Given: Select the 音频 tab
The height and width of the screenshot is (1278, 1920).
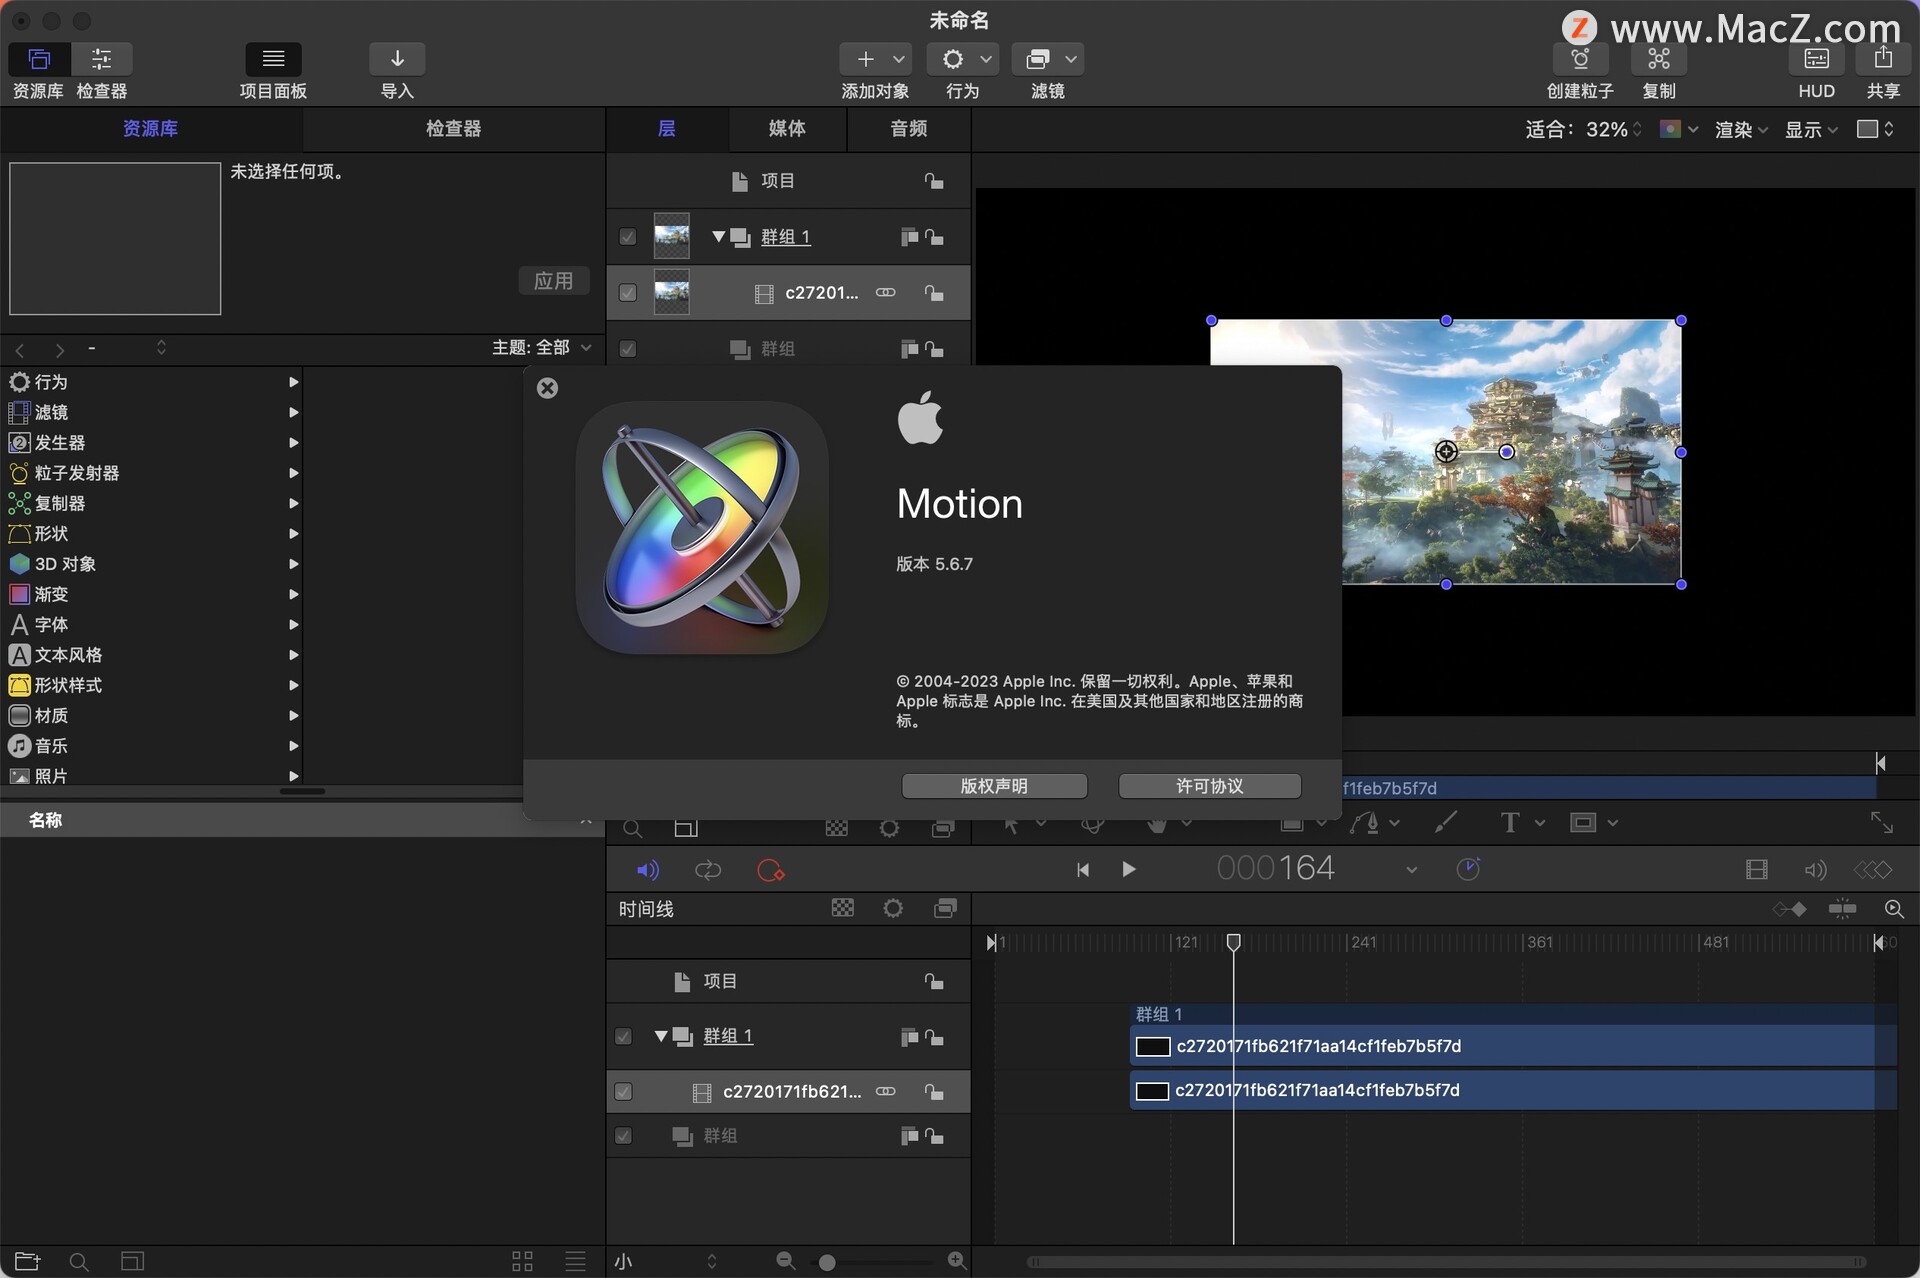Looking at the screenshot, I should coord(908,129).
